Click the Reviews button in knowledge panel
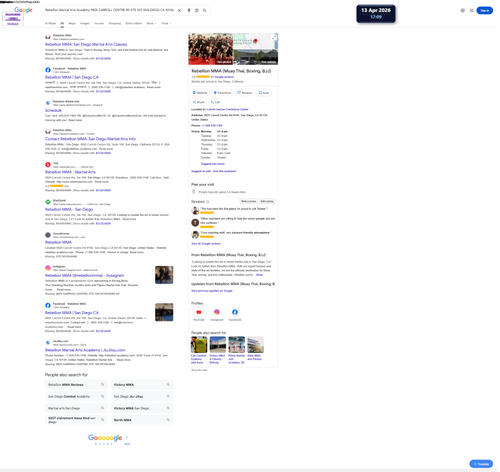This screenshot has width=500, height=472. coord(246,93)
